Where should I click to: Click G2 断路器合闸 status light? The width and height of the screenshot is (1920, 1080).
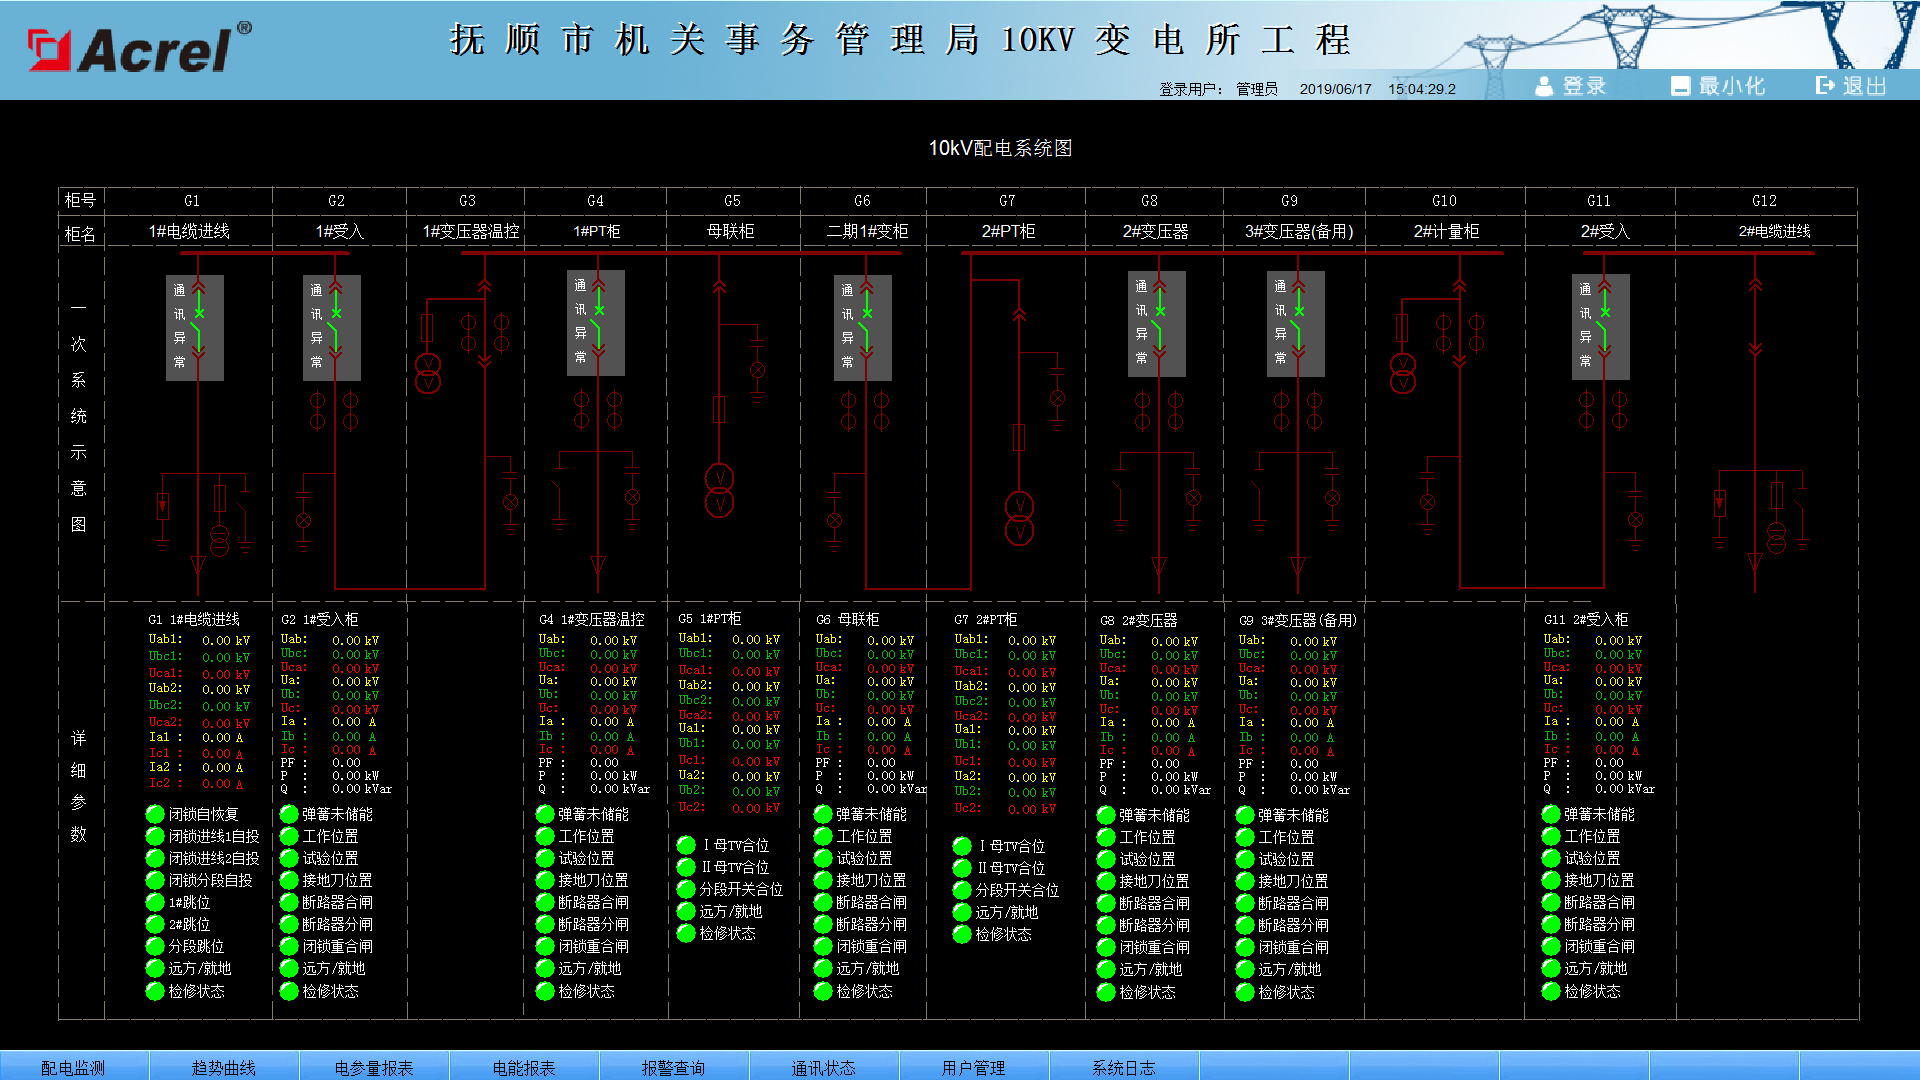[289, 902]
